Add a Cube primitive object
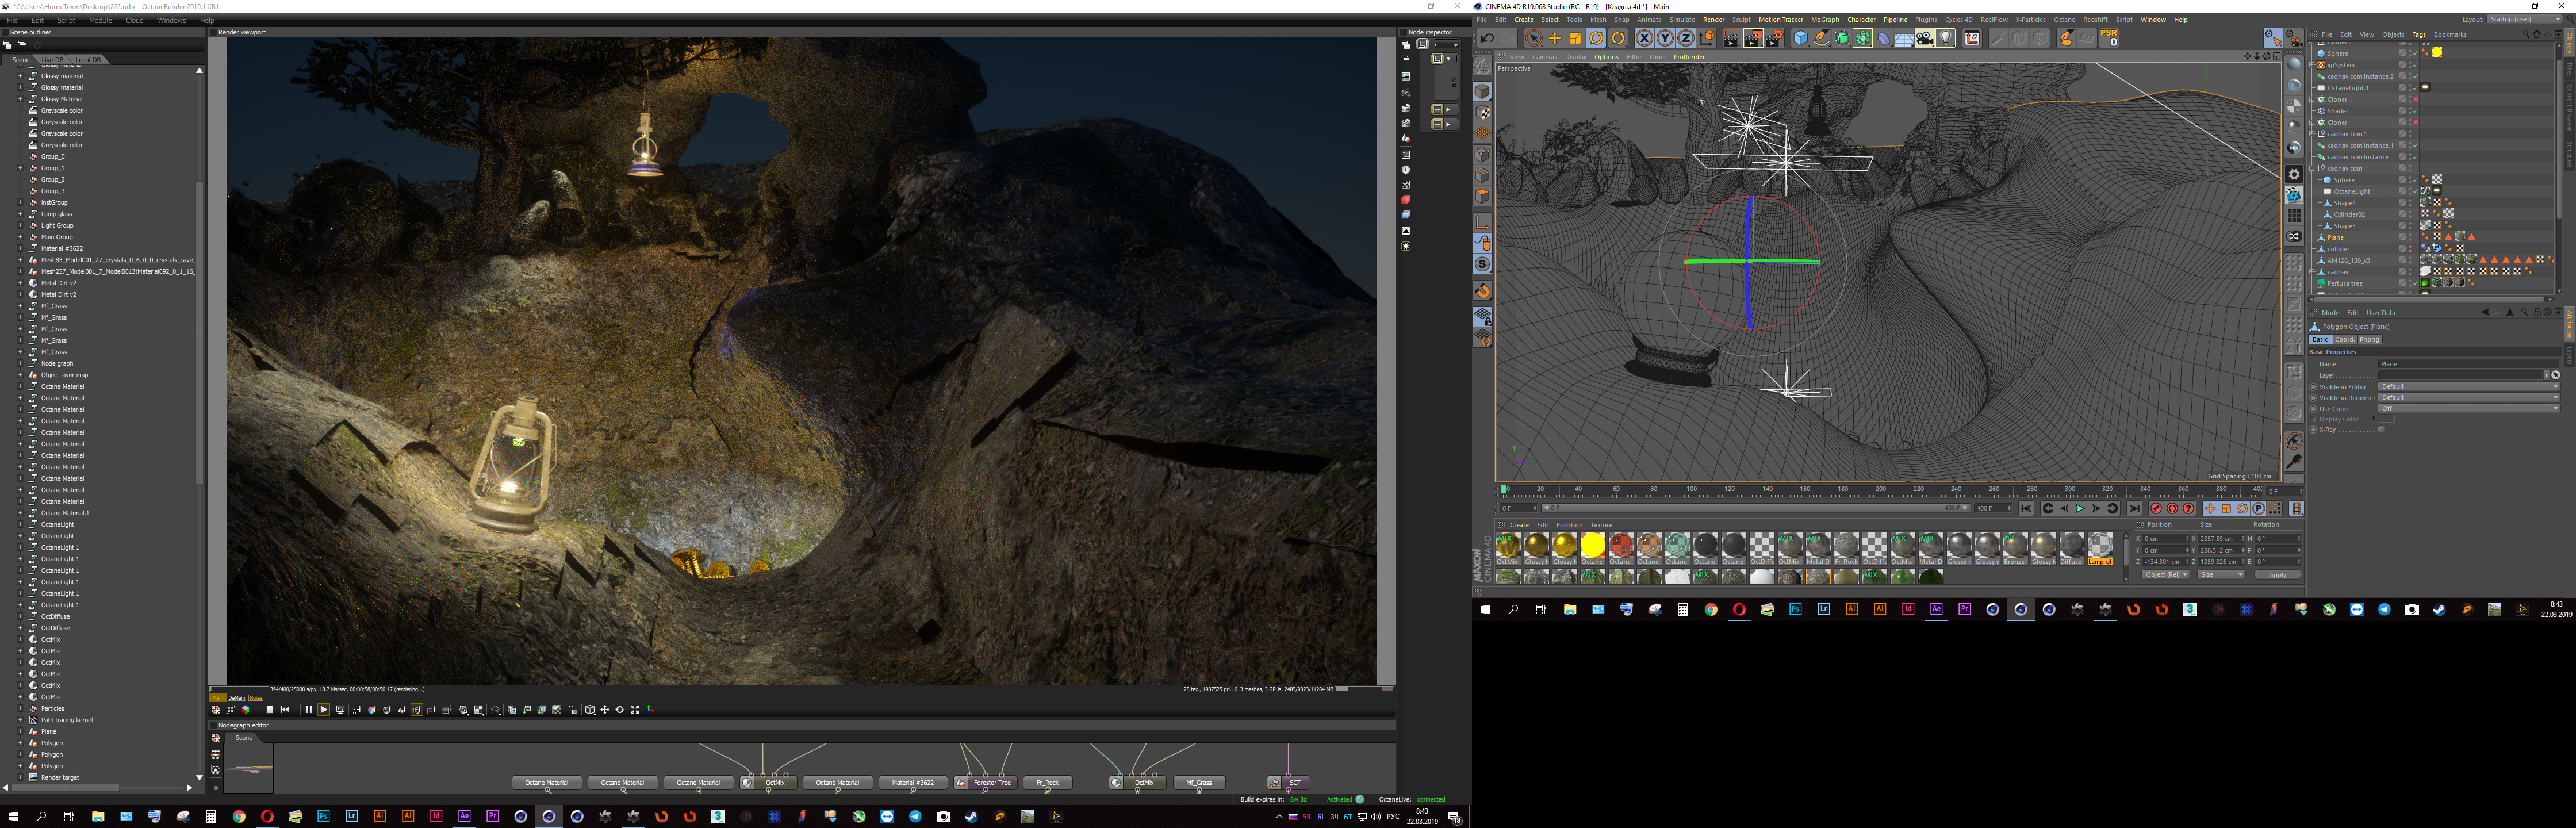The image size is (2576, 828). click(1800, 38)
